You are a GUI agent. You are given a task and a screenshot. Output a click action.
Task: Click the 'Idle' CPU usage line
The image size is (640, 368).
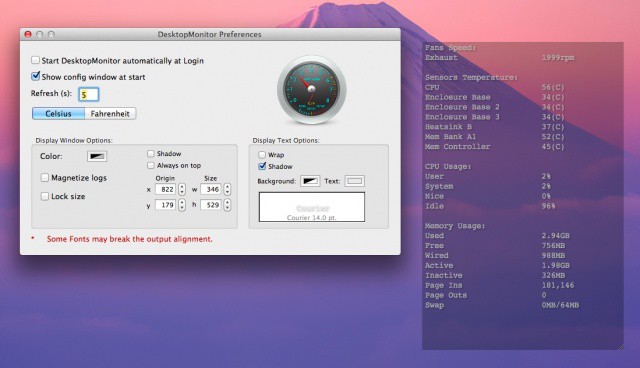490,206
